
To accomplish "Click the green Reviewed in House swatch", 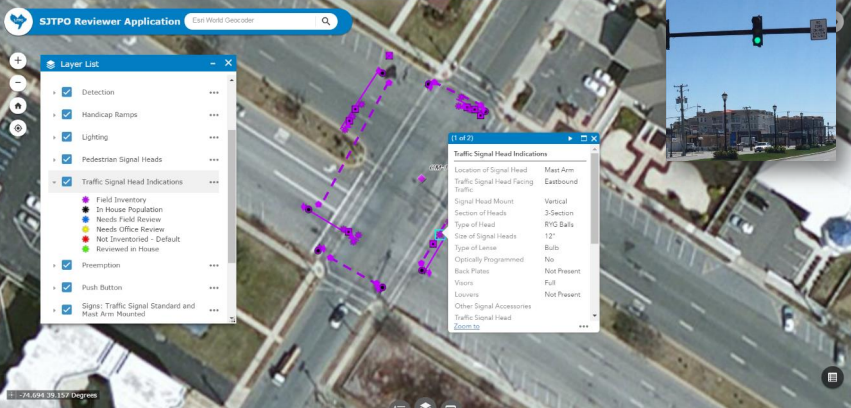I will coord(85,249).
